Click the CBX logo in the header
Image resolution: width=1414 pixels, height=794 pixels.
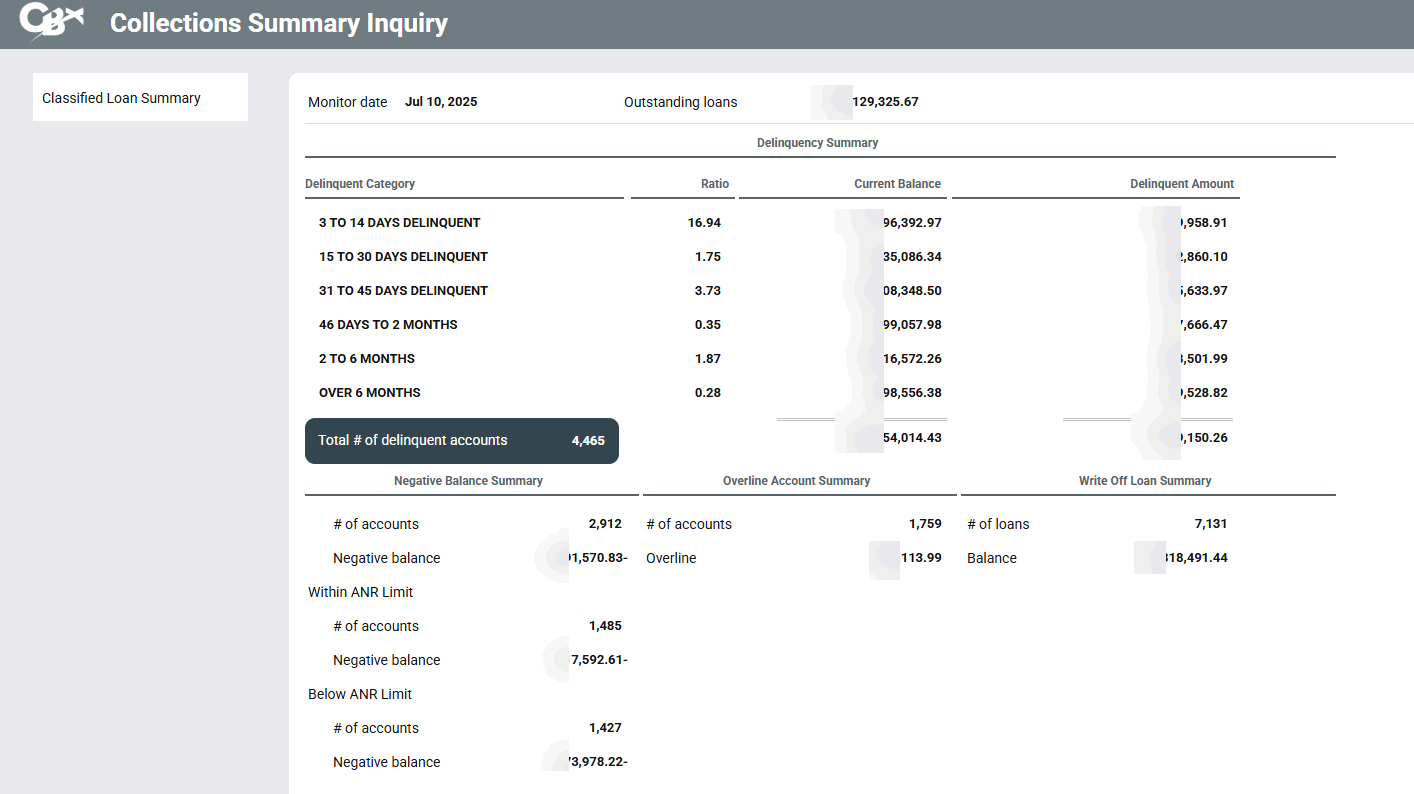coord(52,22)
